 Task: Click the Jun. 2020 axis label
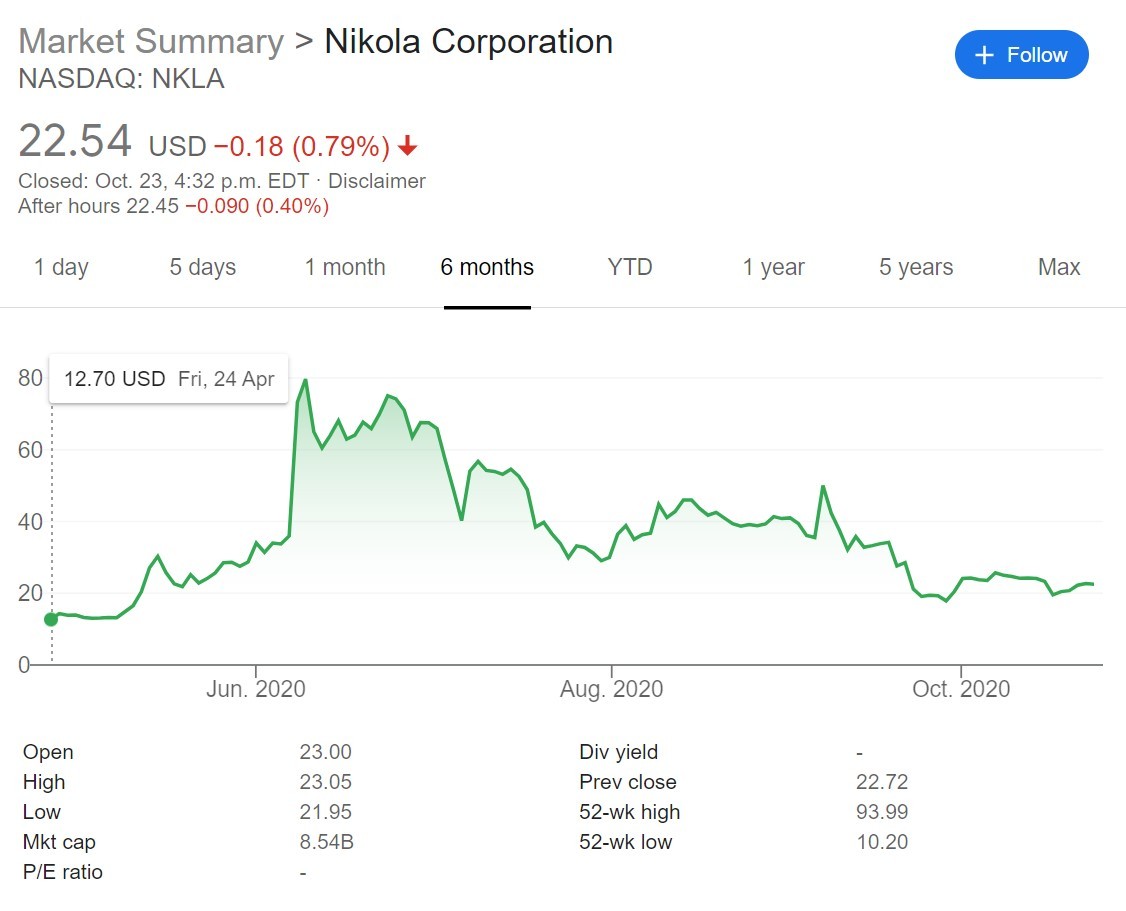(x=257, y=689)
